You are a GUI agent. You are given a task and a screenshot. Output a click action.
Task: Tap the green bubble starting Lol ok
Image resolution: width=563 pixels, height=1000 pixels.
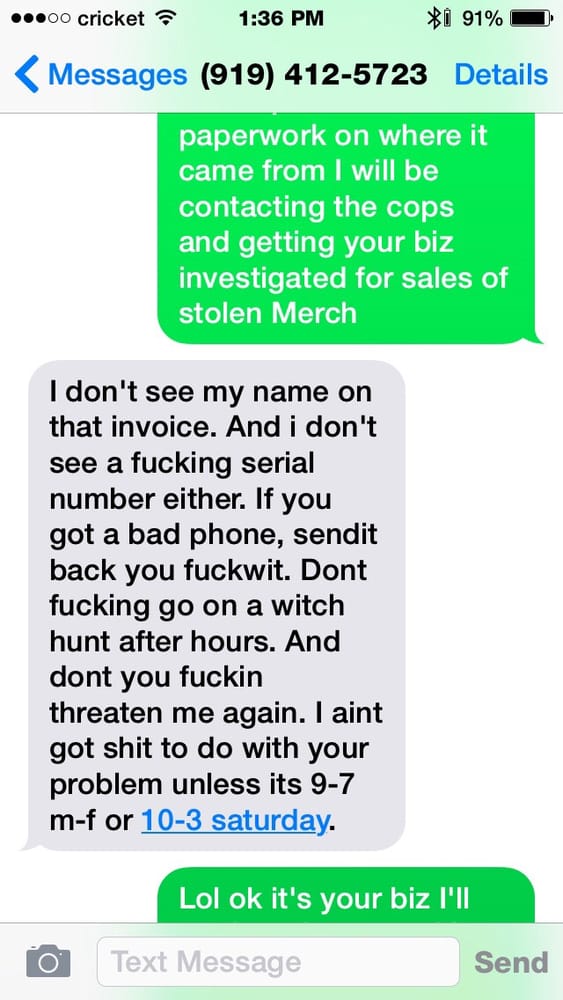[x=346, y=895]
